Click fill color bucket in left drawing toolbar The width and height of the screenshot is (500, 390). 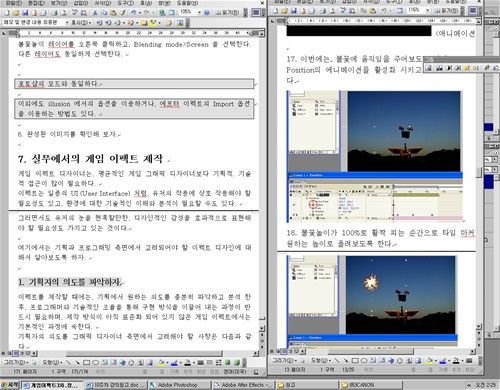(x=161, y=363)
